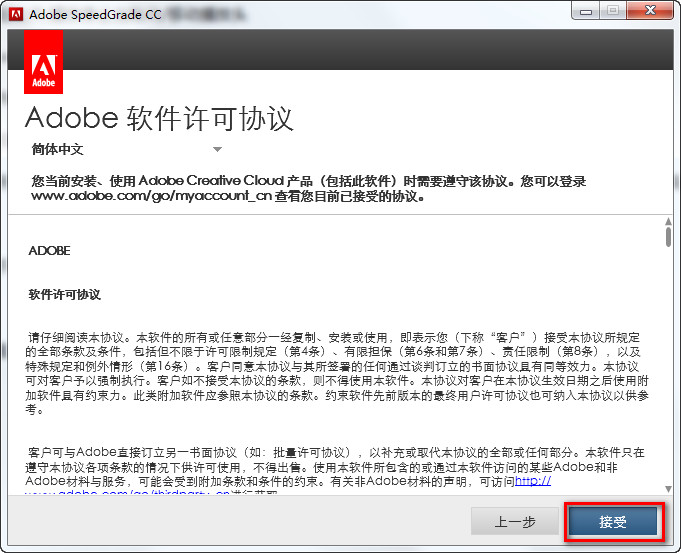Click the www.adobe.com/go/myaccount_cn text
Viewport: 681px width, 553px height.
point(152,196)
